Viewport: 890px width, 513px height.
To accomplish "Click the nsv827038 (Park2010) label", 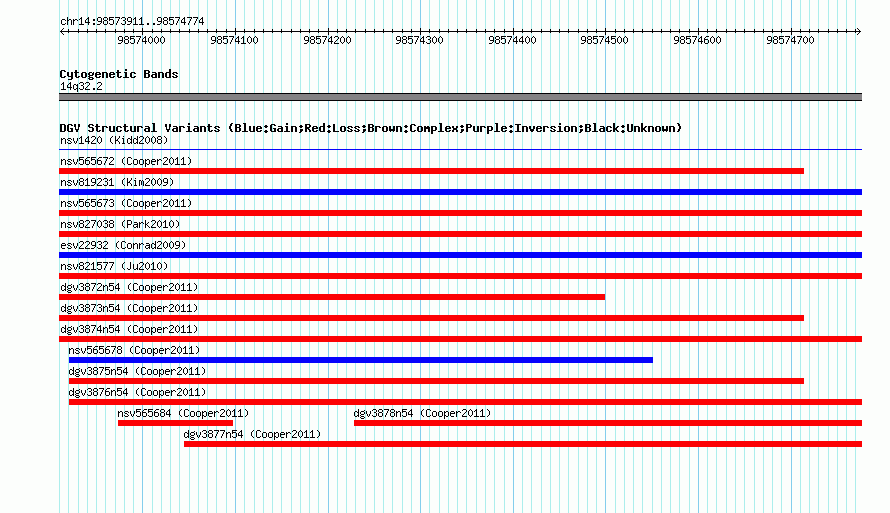I will click(x=120, y=224).
